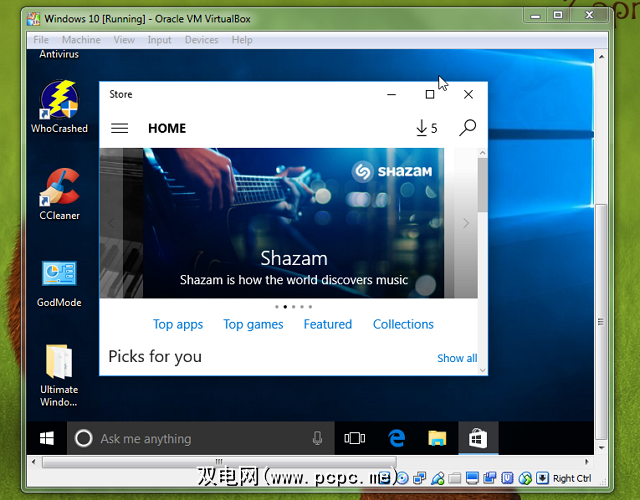640x500 pixels.
Task: Click the Store taskbar icon
Action: coord(478,438)
